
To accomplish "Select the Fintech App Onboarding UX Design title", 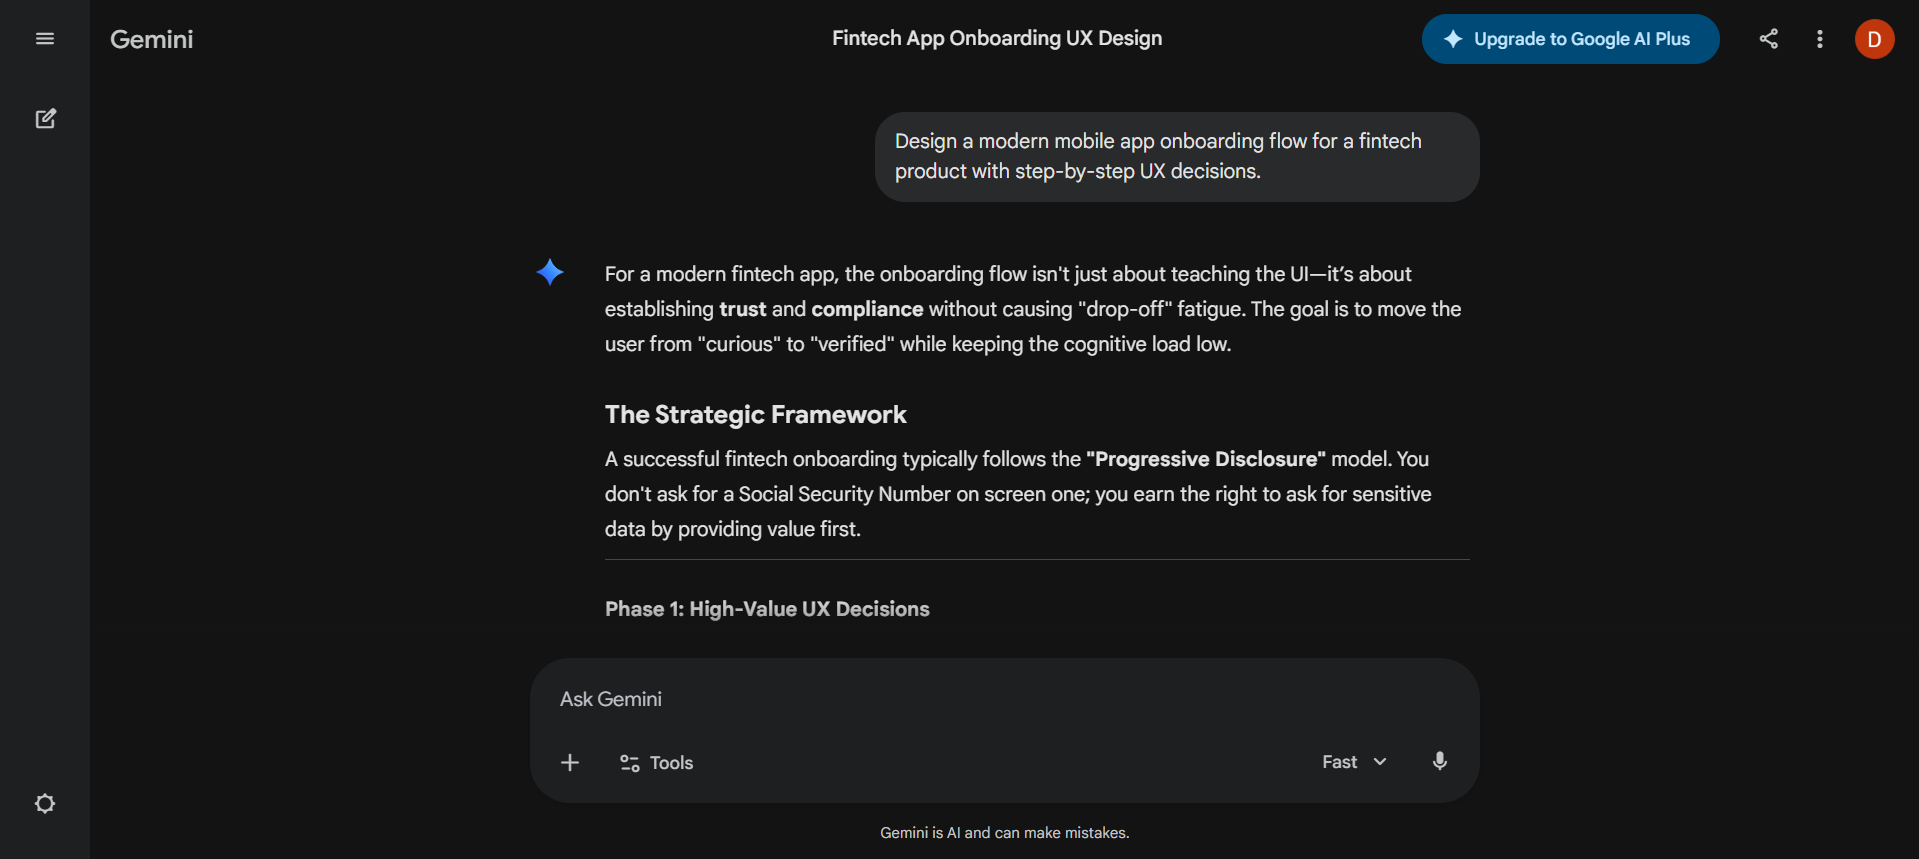I will pyautogui.click(x=996, y=38).
